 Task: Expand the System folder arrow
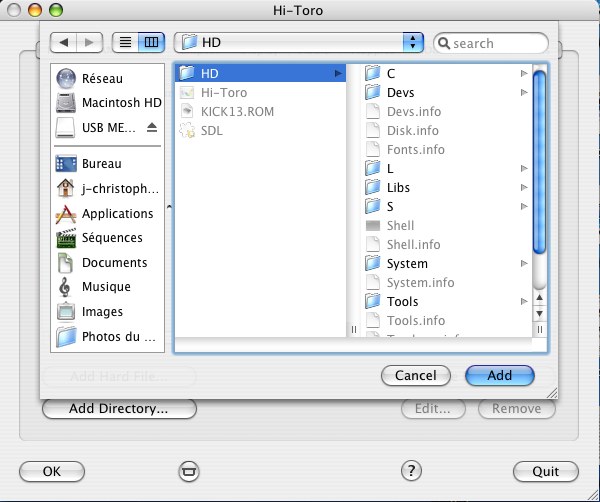pos(524,263)
